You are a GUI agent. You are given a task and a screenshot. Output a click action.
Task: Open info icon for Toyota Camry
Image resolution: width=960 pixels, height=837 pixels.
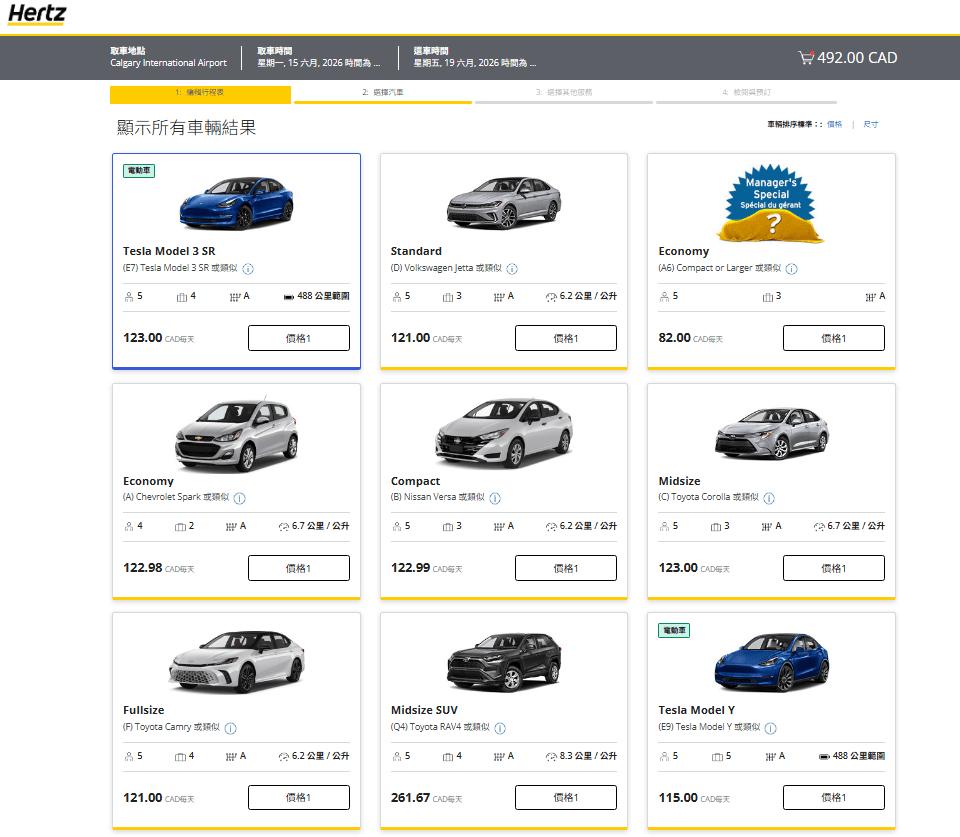(x=230, y=728)
